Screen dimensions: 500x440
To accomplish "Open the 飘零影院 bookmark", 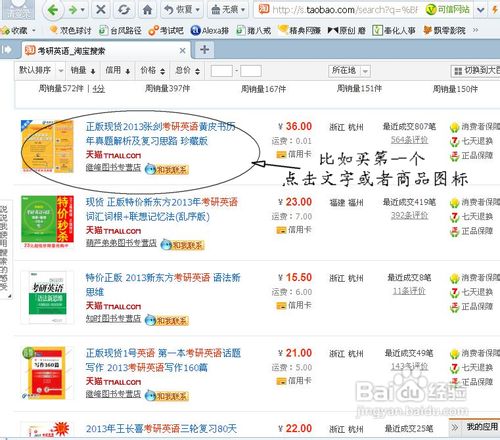I will pos(444,31).
